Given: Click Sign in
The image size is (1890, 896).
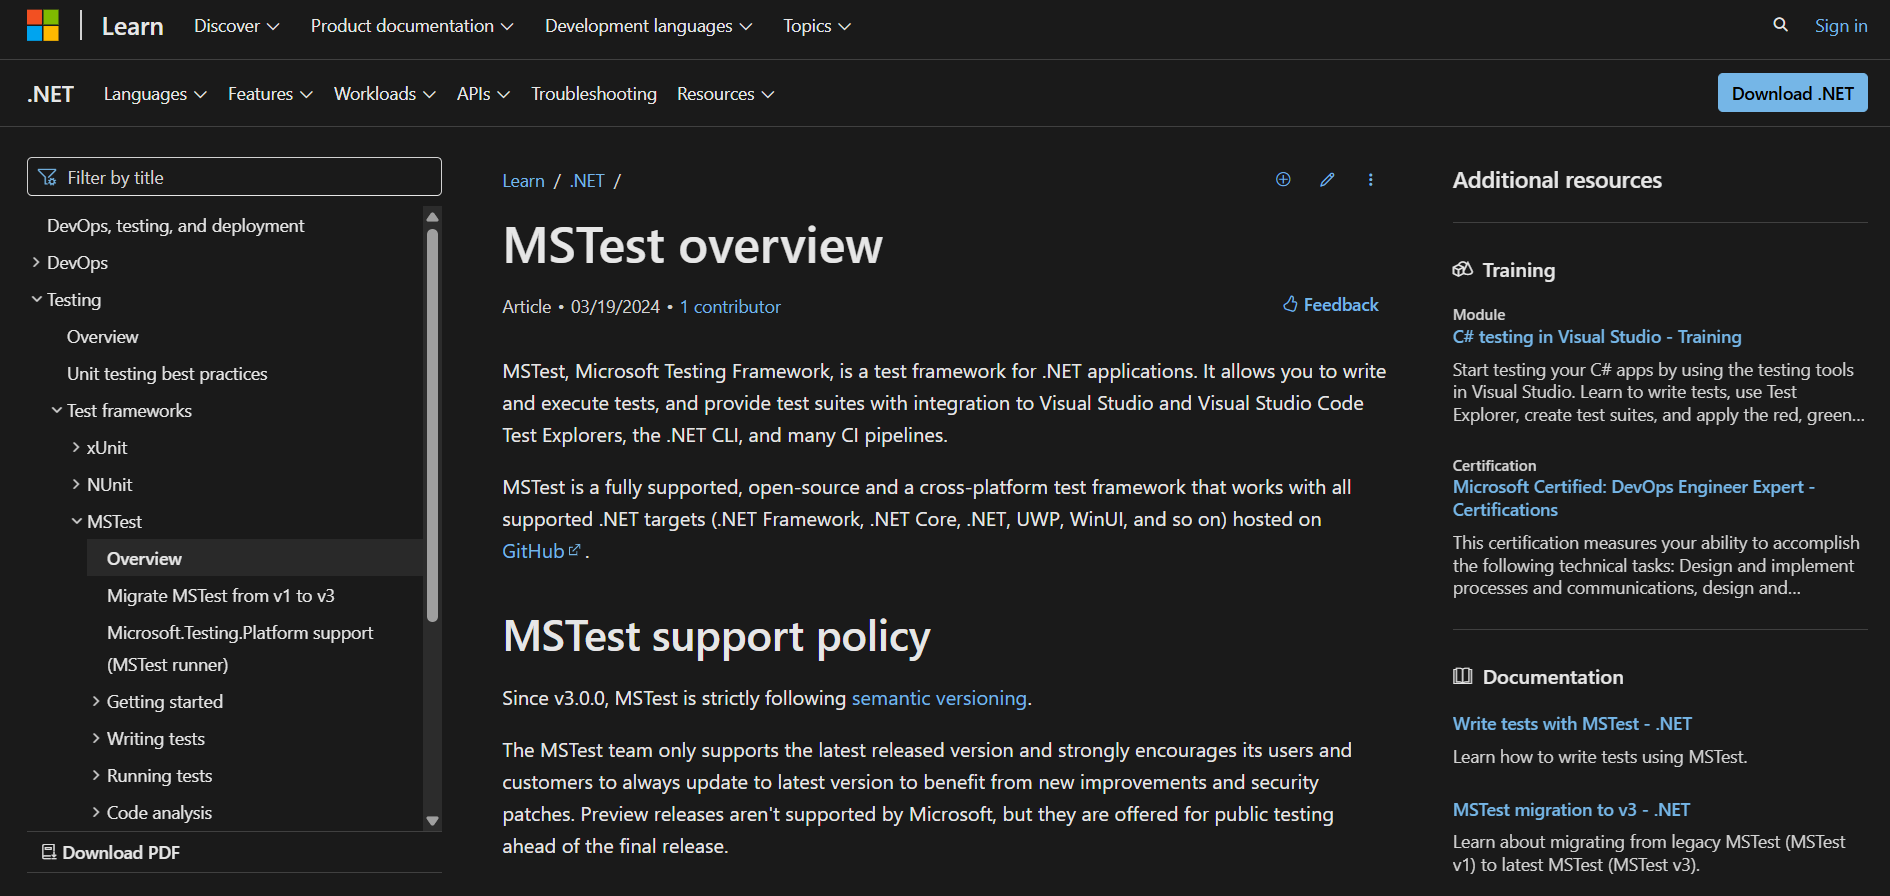Looking at the screenshot, I should point(1841,26).
